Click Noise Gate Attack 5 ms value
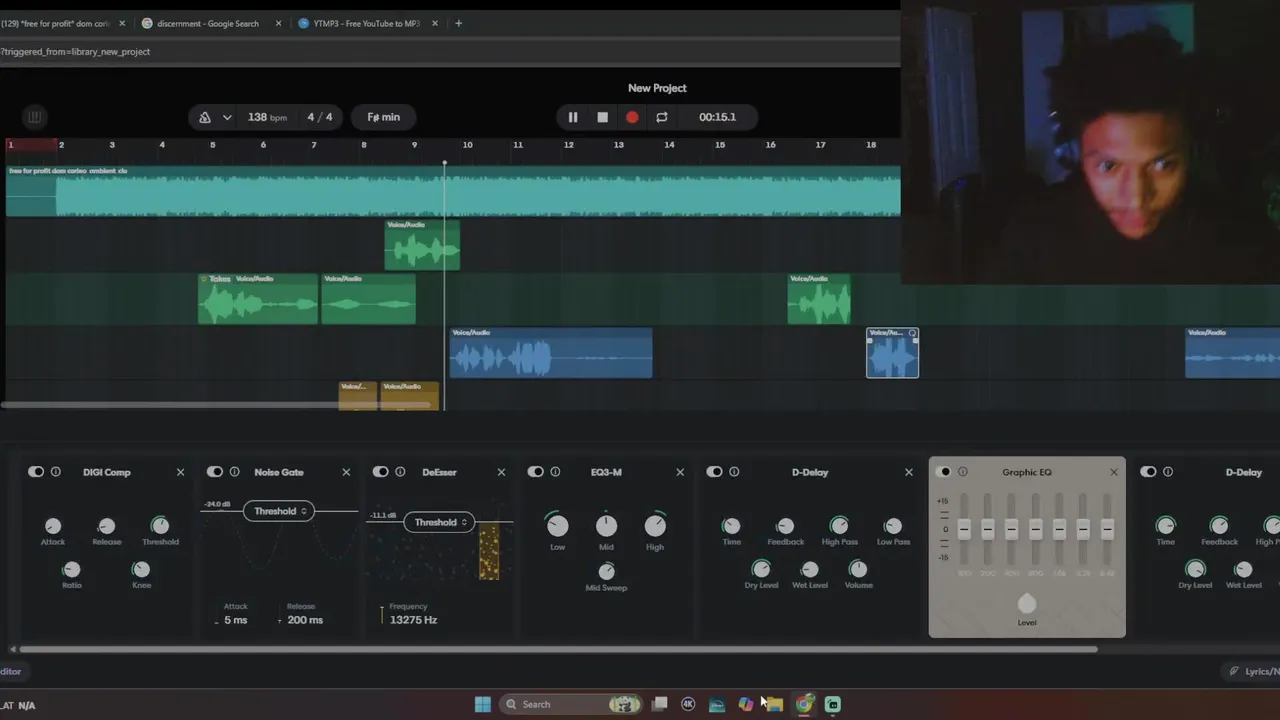 tap(235, 620)
